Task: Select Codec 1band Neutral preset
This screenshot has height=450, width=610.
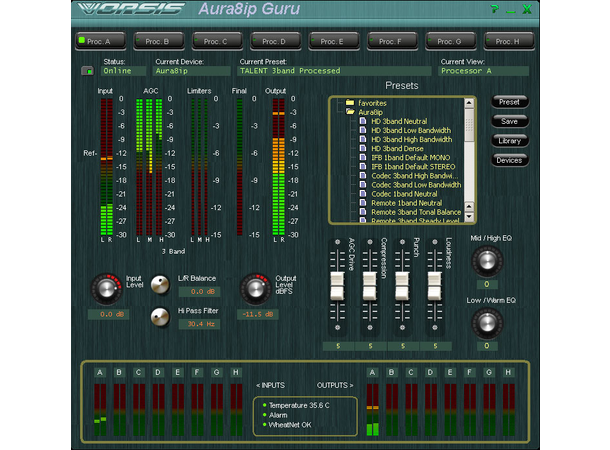Action: pyautogui.click(x=398, y=194)
